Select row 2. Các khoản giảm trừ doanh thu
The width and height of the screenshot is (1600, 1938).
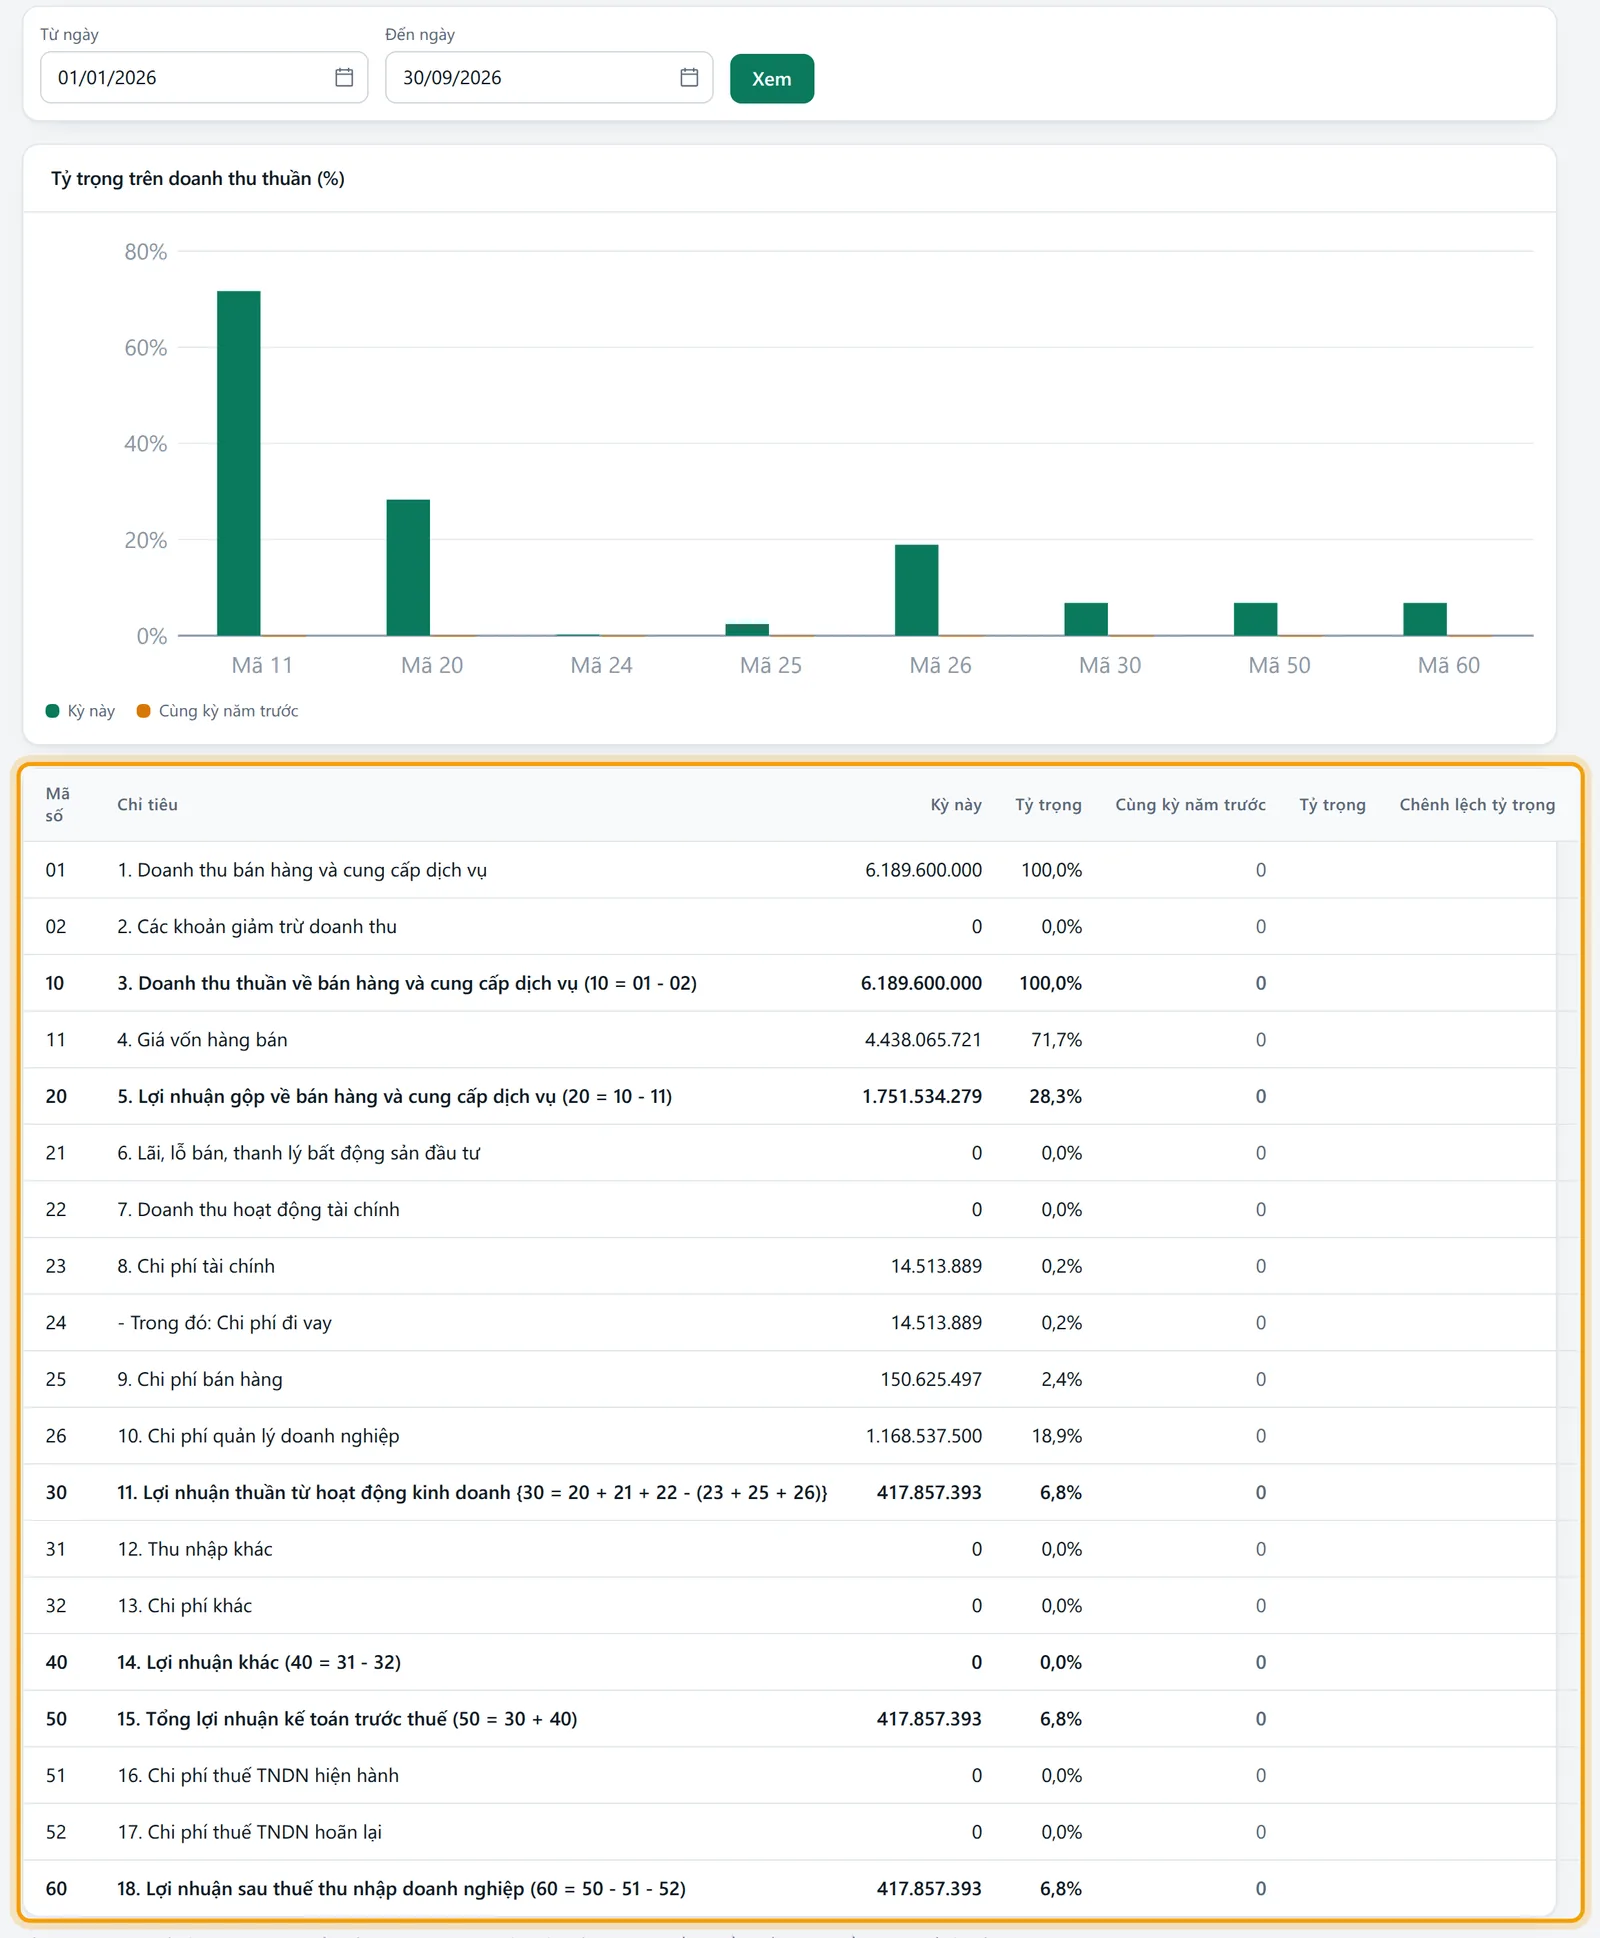(x=790, y=927)
